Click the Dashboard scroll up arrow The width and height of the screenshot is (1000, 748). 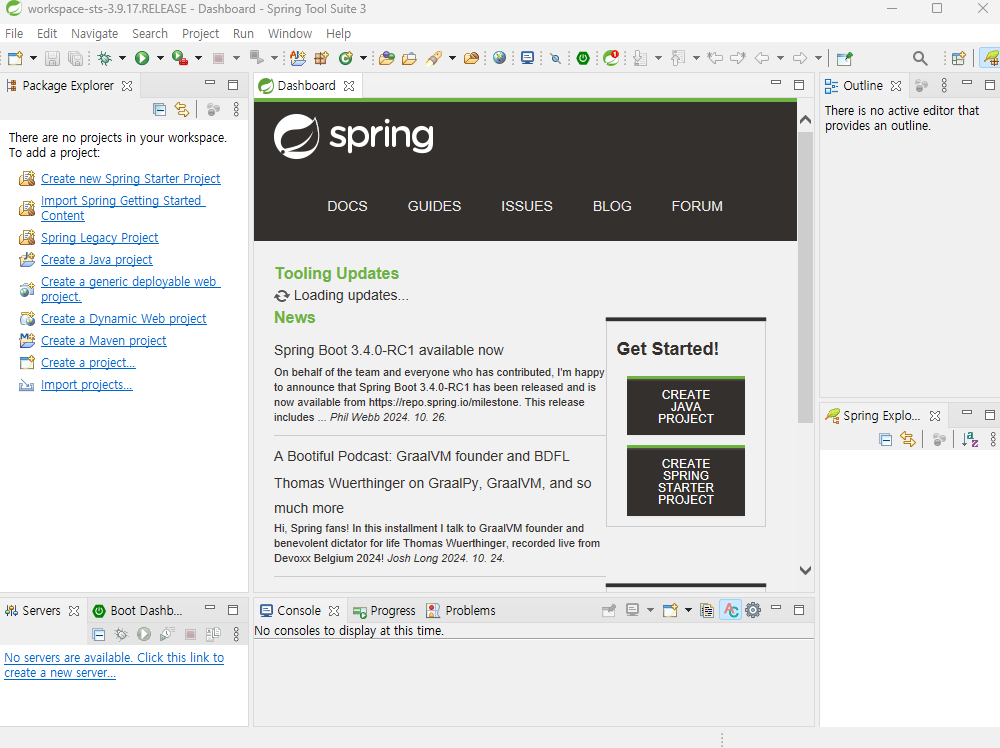click(x=805, y=120)
